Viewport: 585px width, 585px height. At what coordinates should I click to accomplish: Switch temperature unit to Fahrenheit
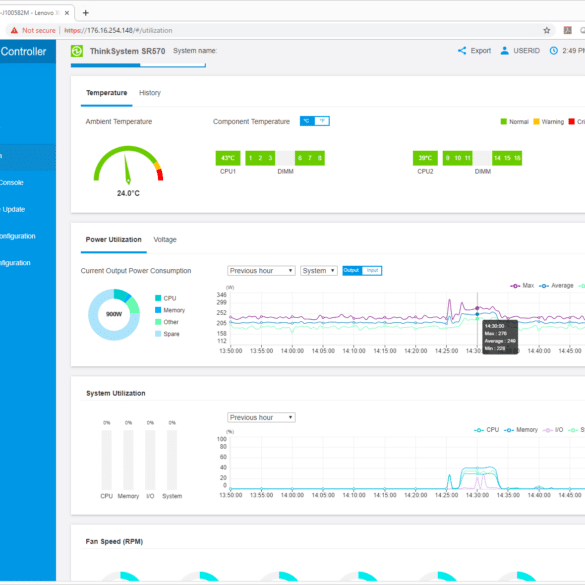[x=322, y=121]
